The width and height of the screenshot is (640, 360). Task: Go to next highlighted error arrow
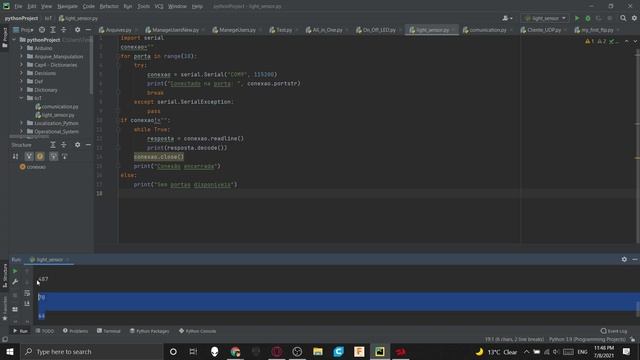click(635, 41)
